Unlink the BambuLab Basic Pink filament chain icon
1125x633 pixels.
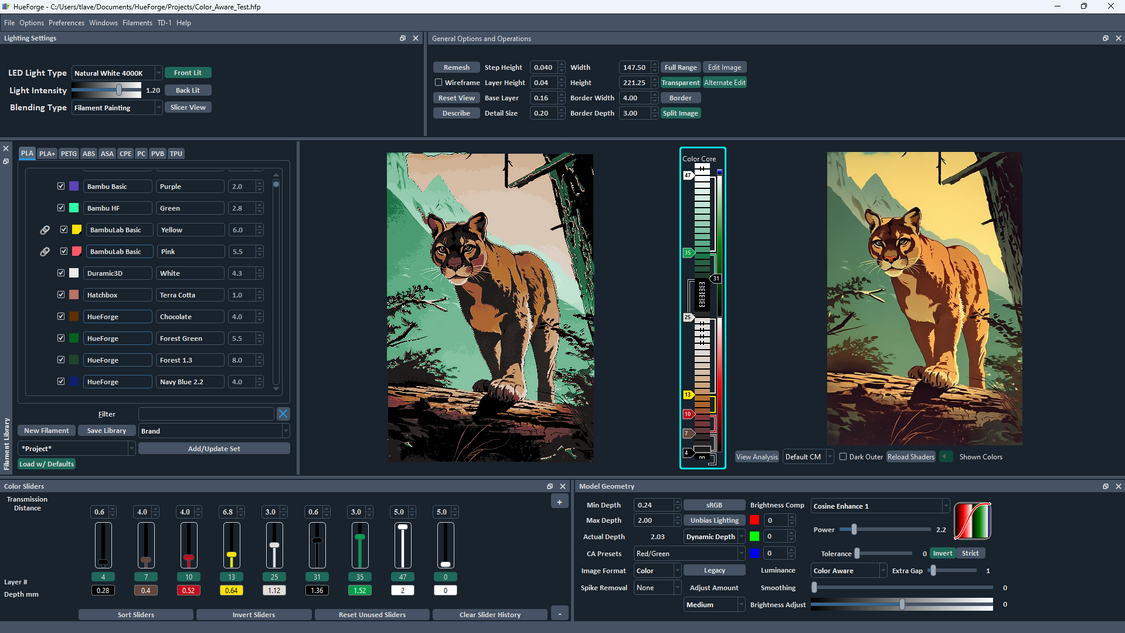tap(44, 251)
